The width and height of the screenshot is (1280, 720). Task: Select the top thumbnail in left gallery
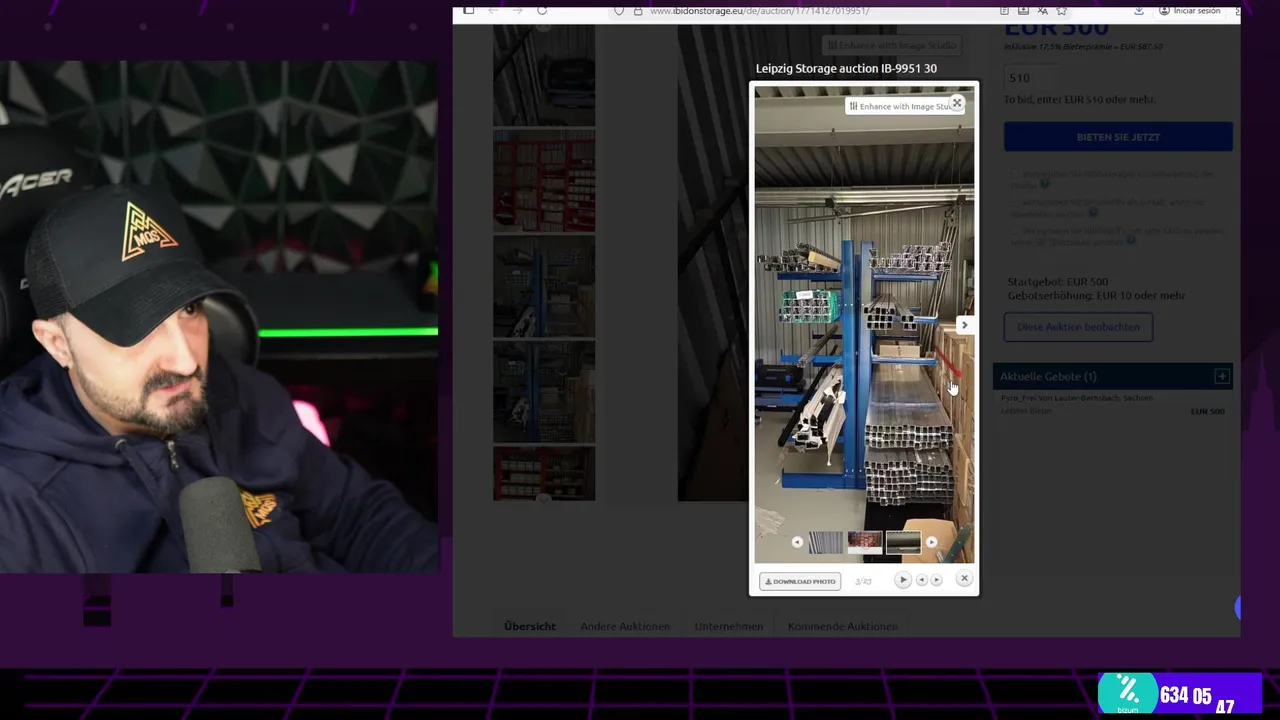pyautogui.click(x=544, y=74)
